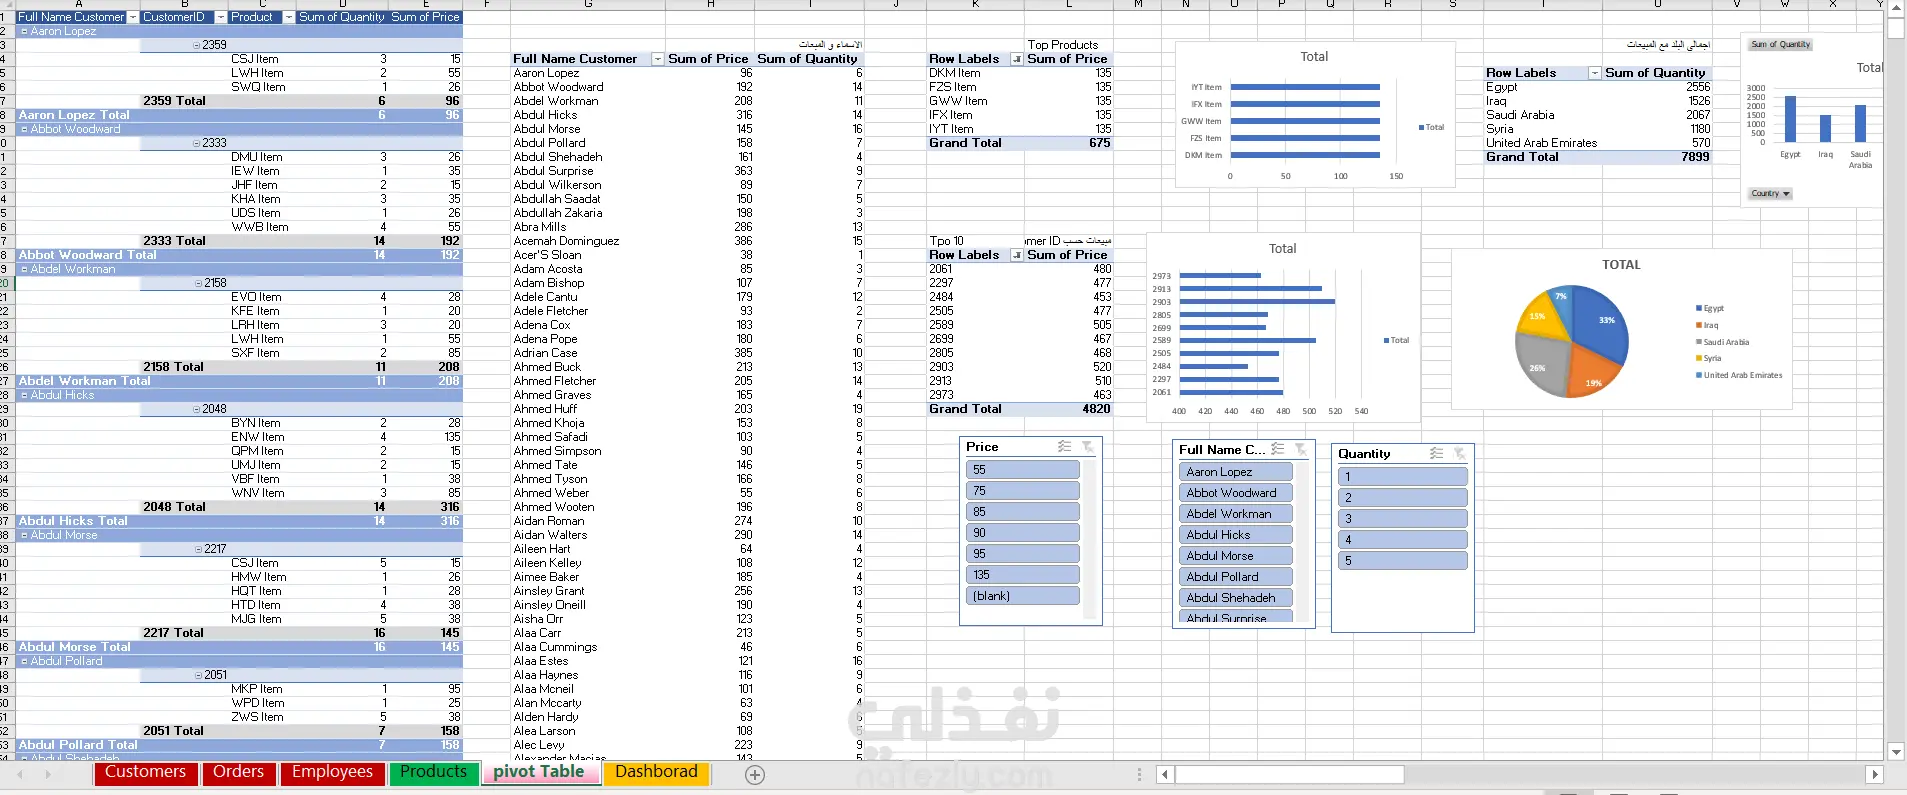Choose Abdul Pollard in the name slicer

click(x=1236, y=577)
